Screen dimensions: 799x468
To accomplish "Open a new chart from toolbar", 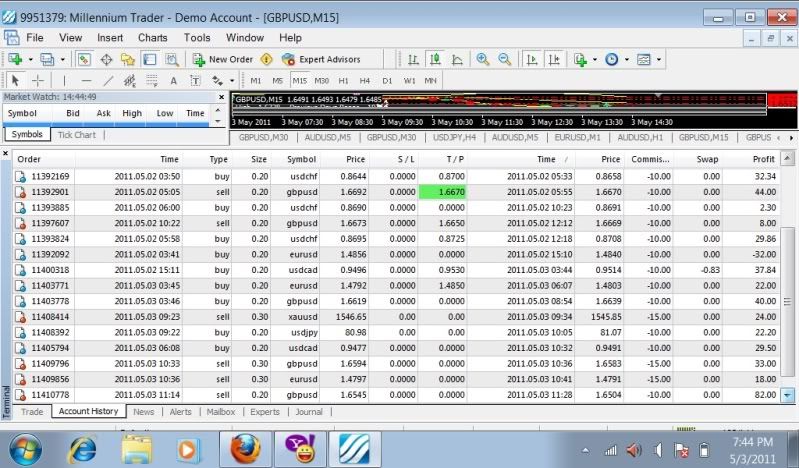I will [15, 59].
